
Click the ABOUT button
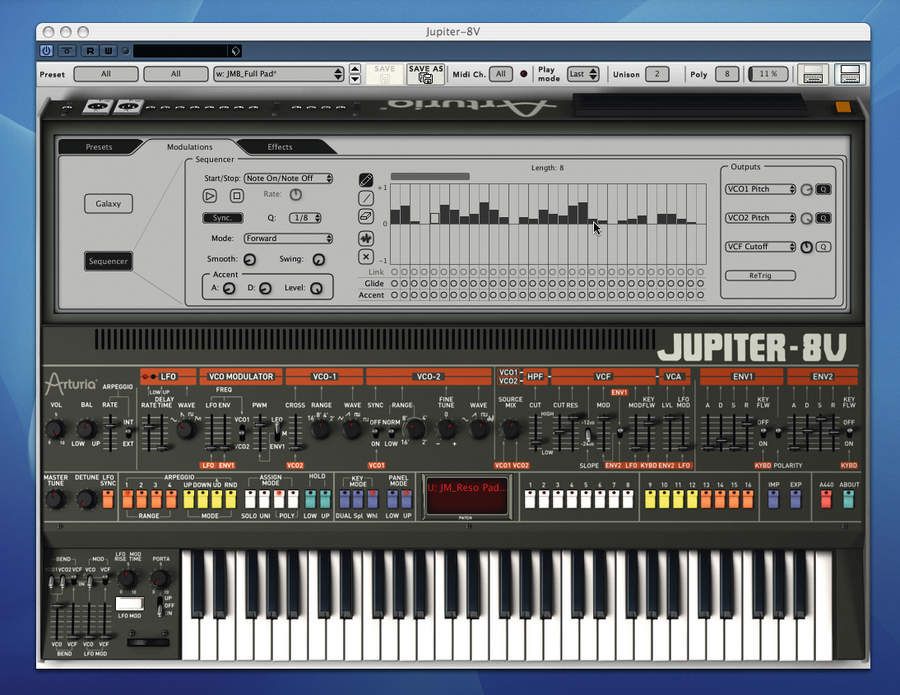[848, 499]
